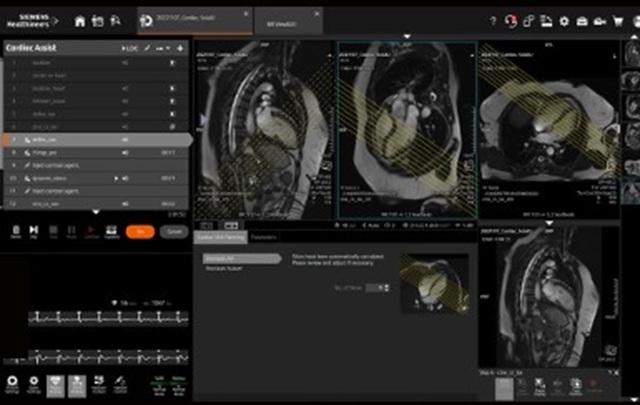Click the Delete trash icon below protocol list
This screenshot has width=640, height=405.
click(16, 231)
